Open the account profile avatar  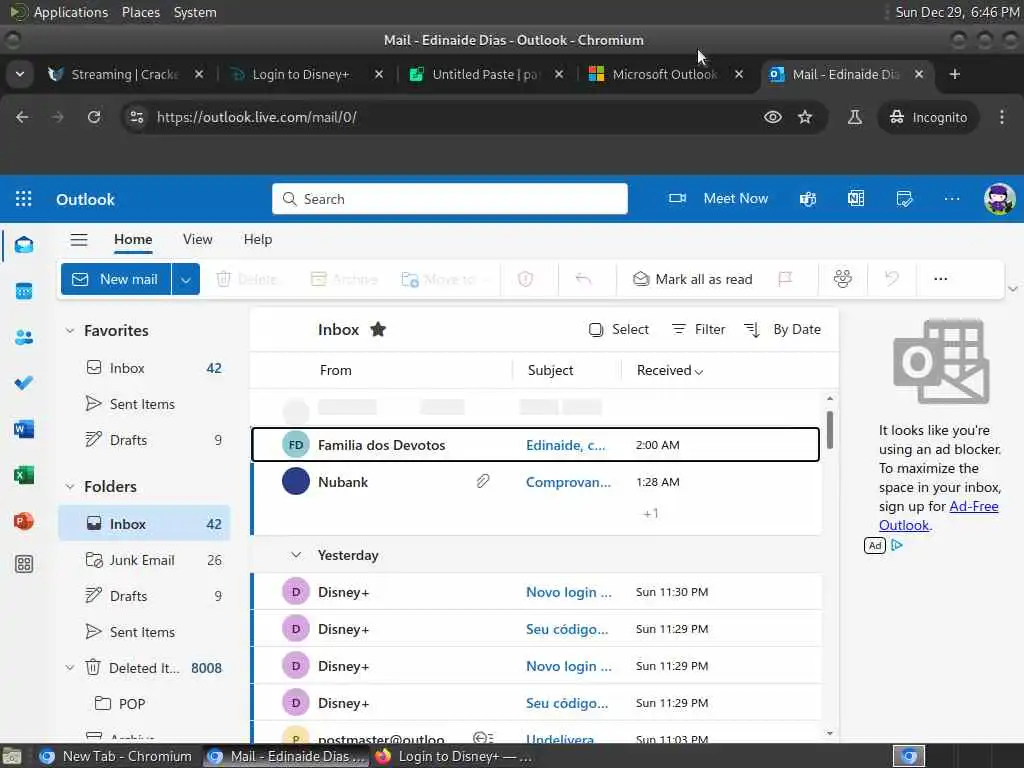pyautogui.click(x=999, y=199)
